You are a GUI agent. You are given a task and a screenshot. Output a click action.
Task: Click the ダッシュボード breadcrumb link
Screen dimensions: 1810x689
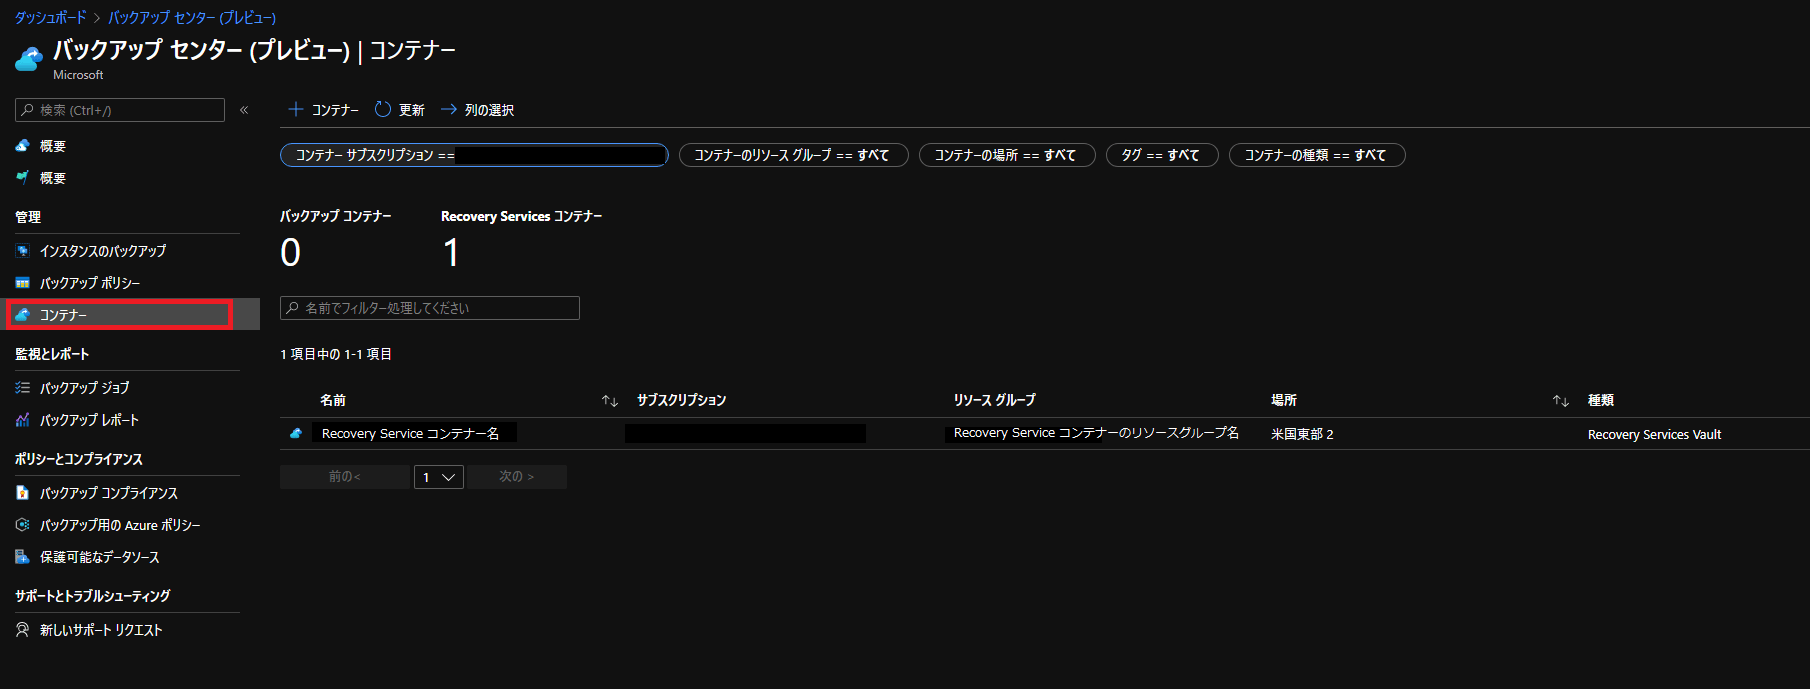50,18
